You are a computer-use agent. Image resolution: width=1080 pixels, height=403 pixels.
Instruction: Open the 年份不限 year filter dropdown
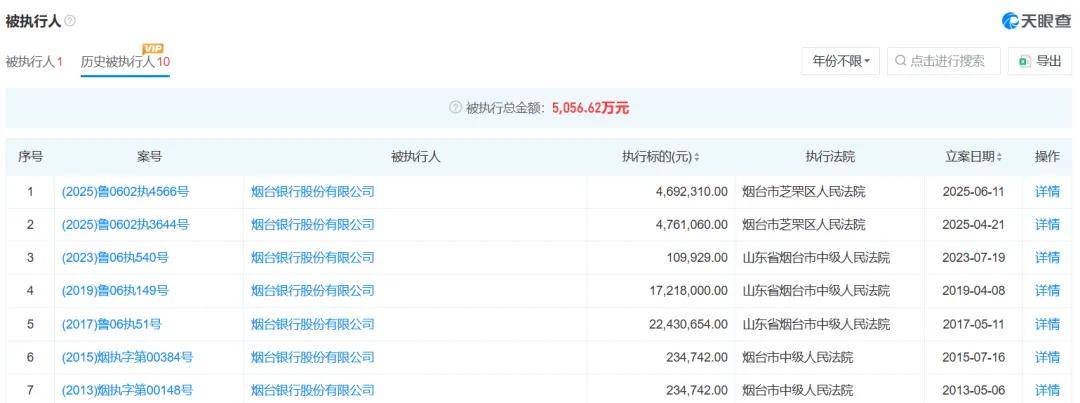click(840, 61)
